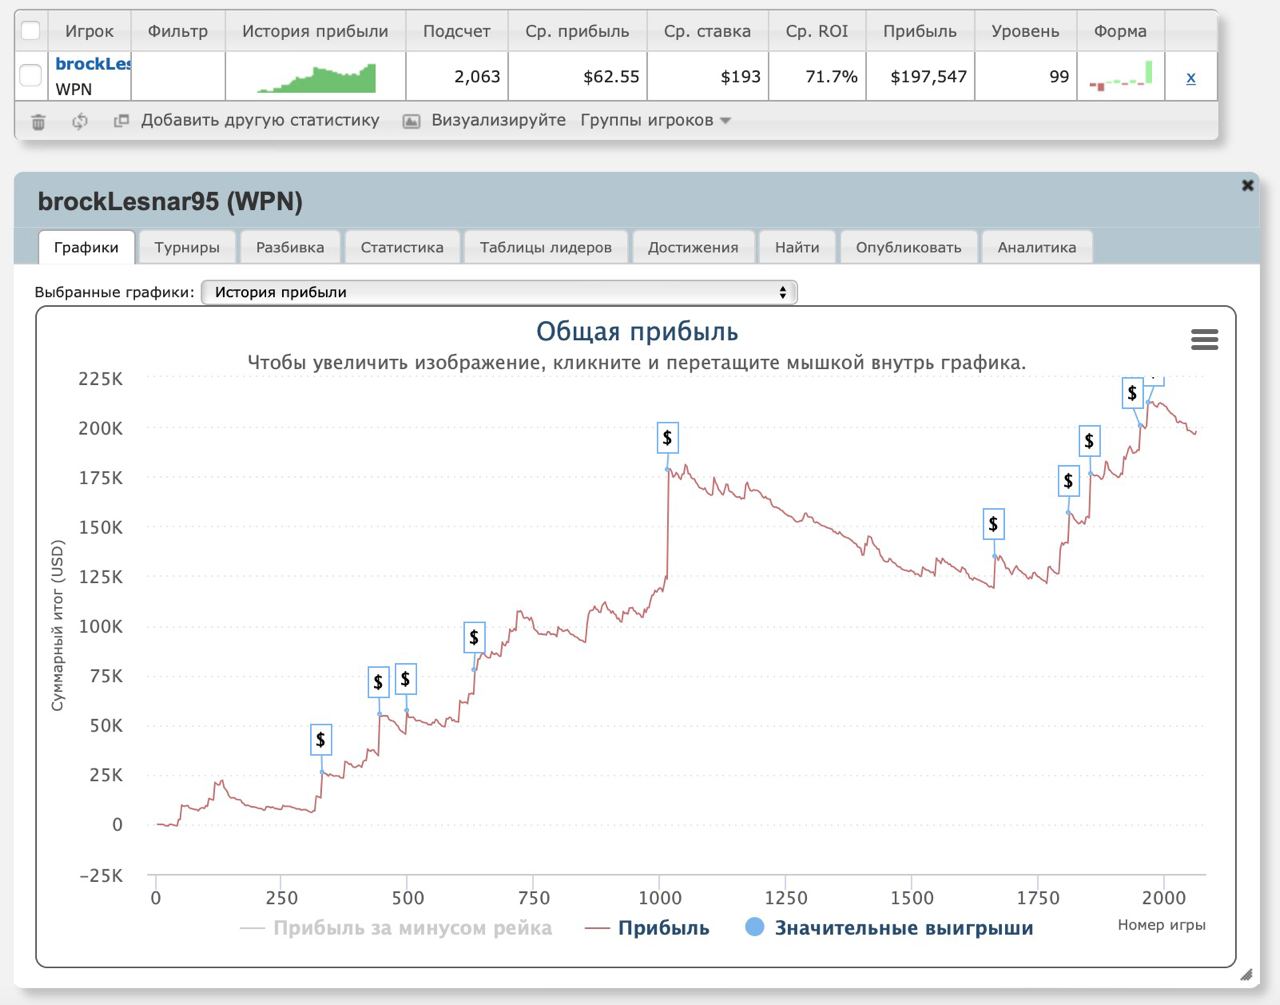Screen dimensions: 1280x1005
Task: Open the 'Статистика' tab
Action: 401,247
